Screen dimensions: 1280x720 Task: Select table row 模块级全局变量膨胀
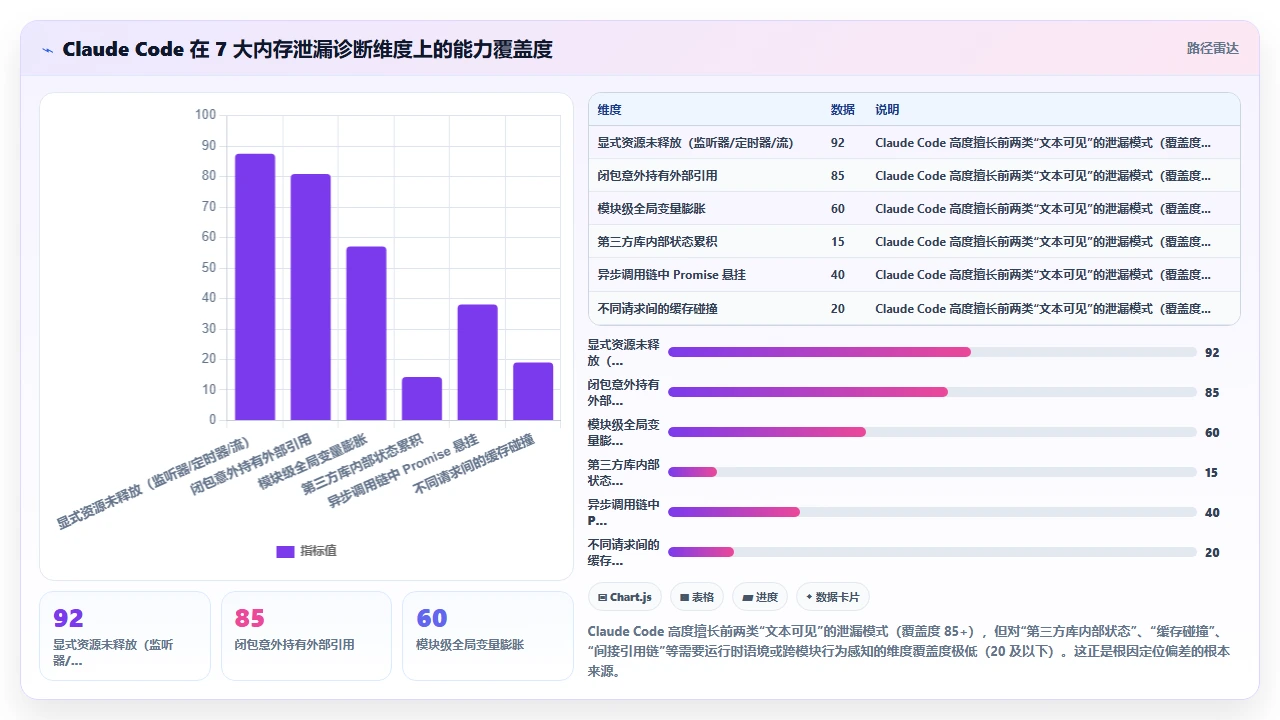tap(914, 209)
